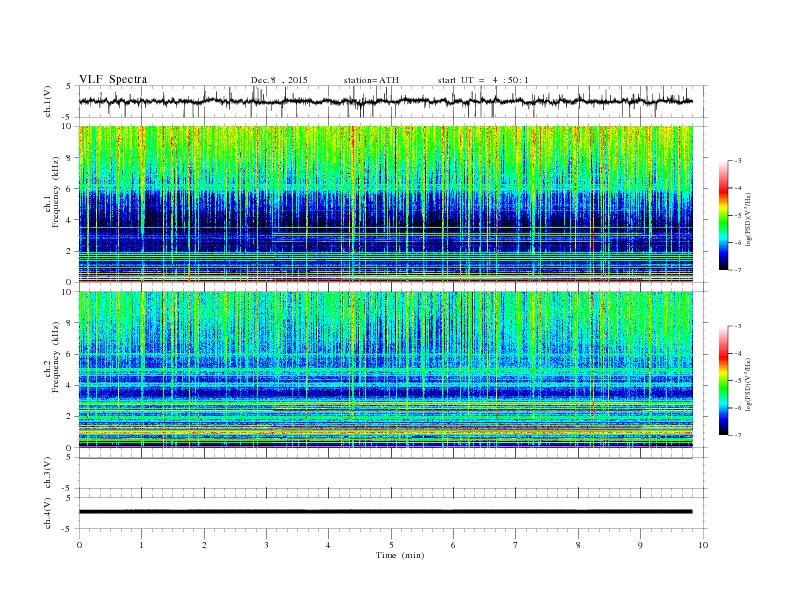Viewport: 792px width, 612px height.
Task: Click the time axis tick label '7'
Action: [x=516, y=545]
